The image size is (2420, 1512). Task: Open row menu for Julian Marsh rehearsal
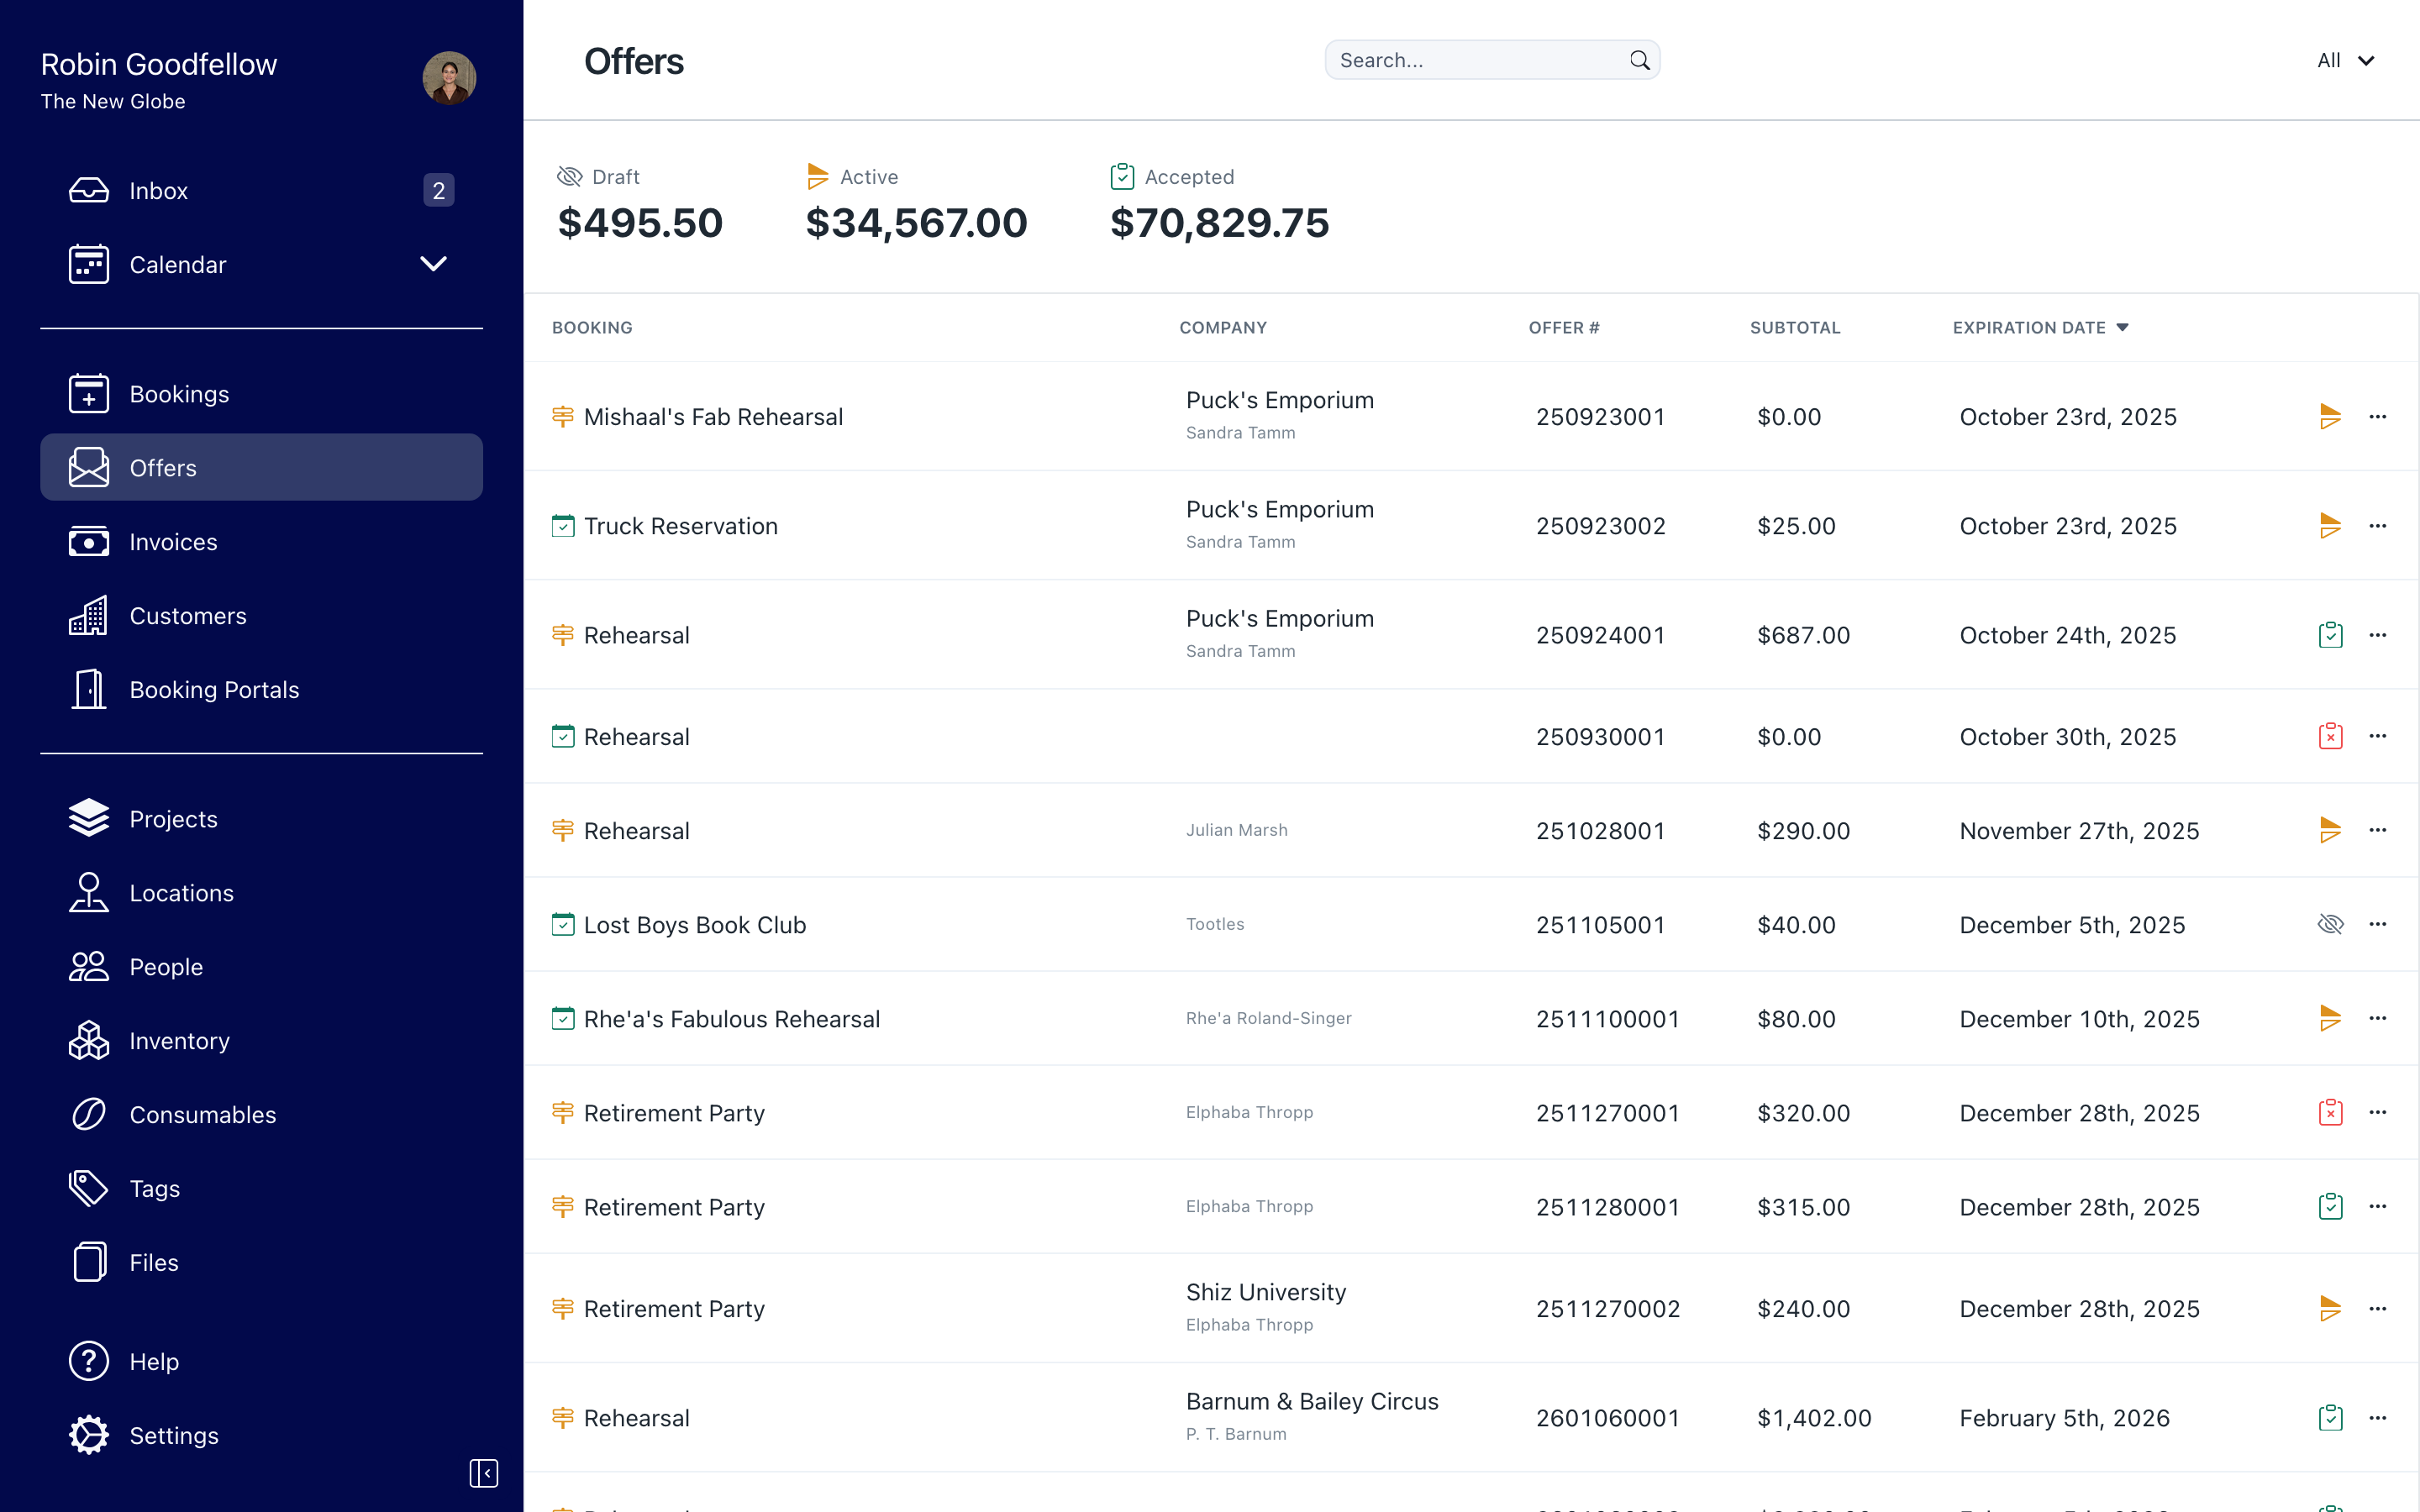point(2378,830)
